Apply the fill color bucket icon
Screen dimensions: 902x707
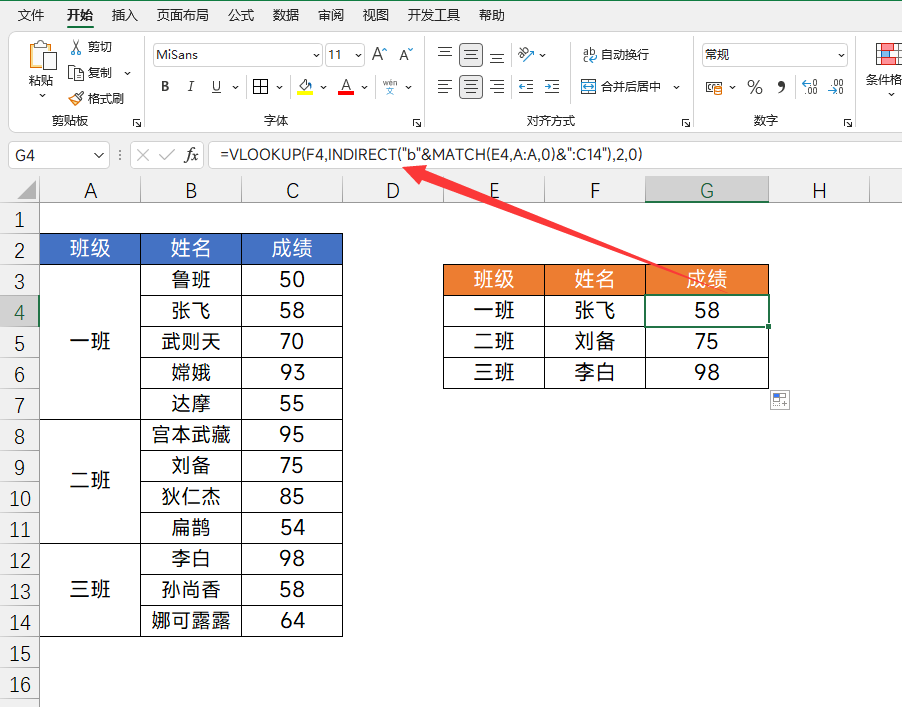[x=305, y=87]
